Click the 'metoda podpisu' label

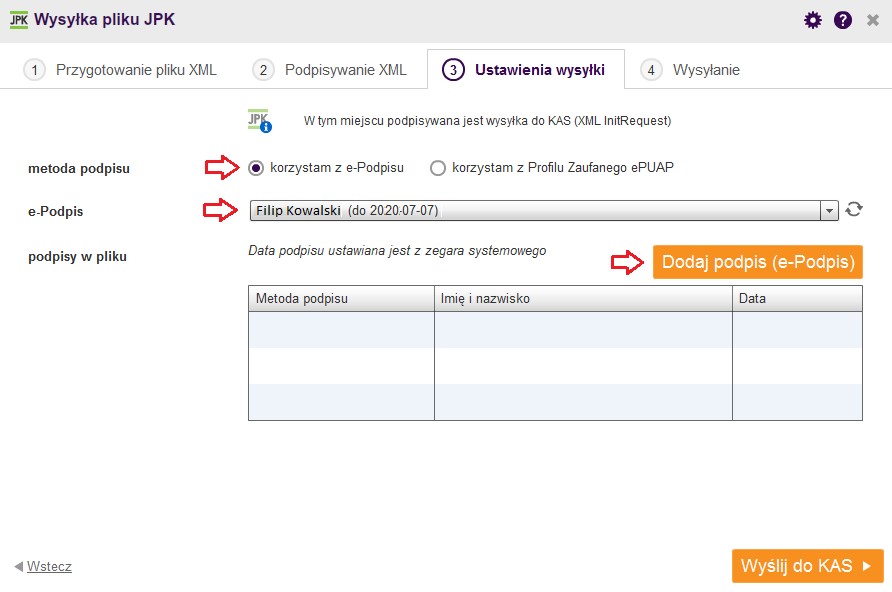tap(79, 169)
